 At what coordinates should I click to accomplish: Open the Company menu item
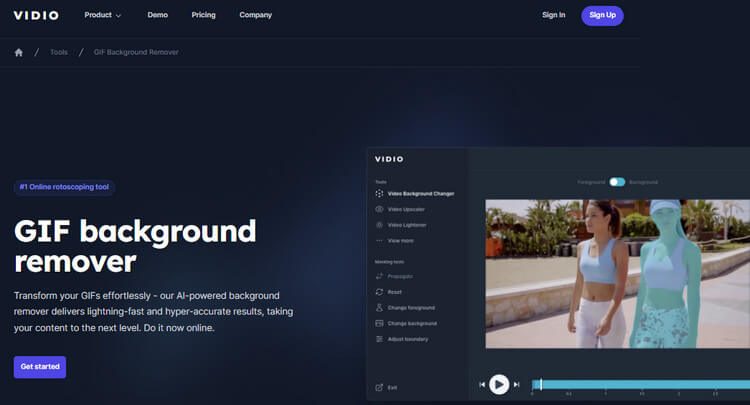click(255, 15)
